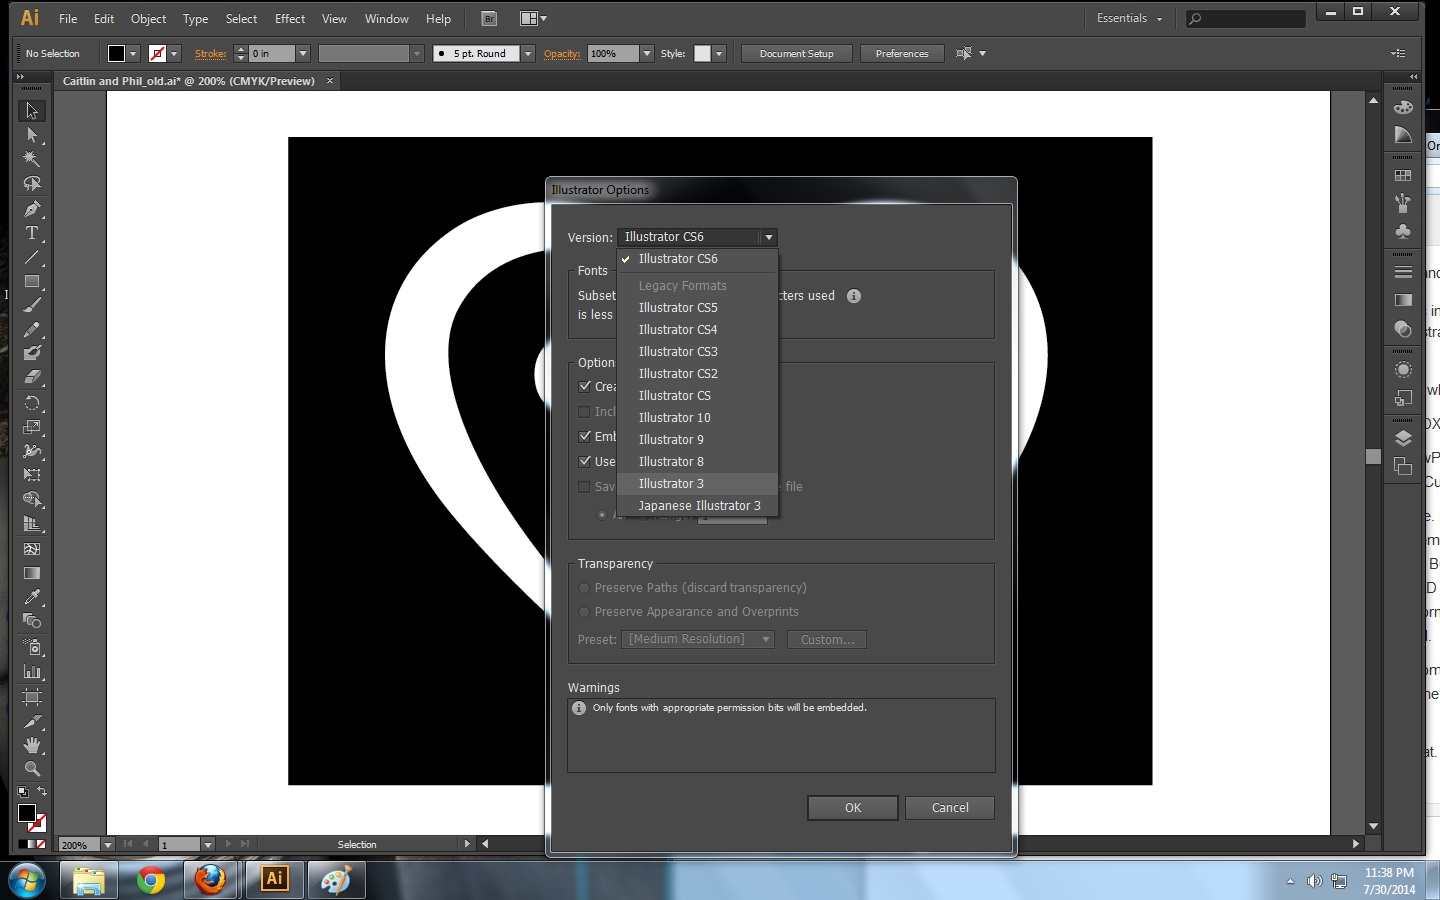Open the Style swatch dropdown arrow

(x=719, y=54)
